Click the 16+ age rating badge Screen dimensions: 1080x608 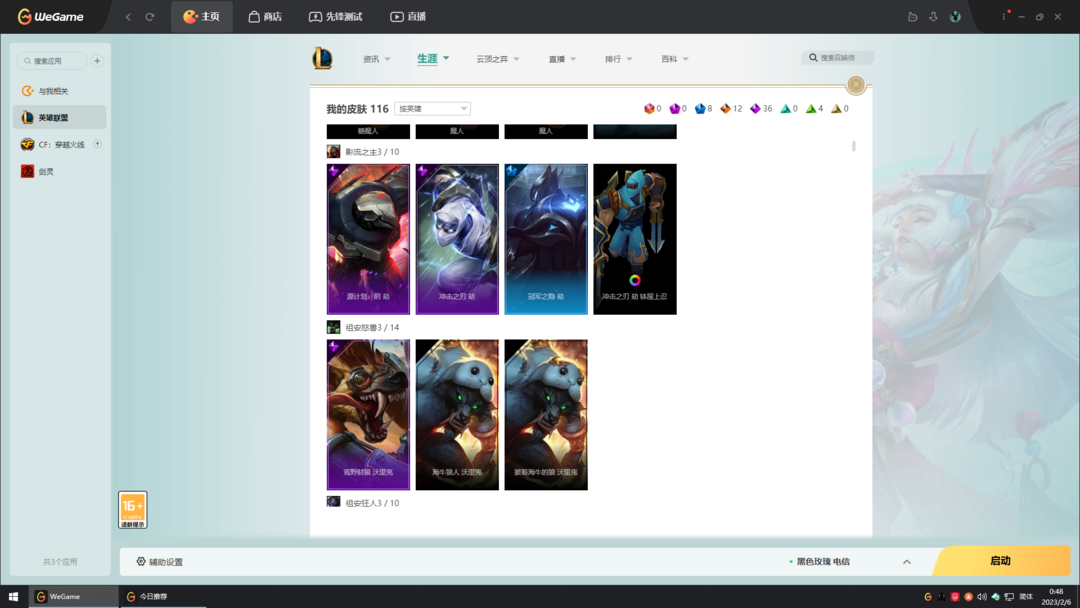132,510
